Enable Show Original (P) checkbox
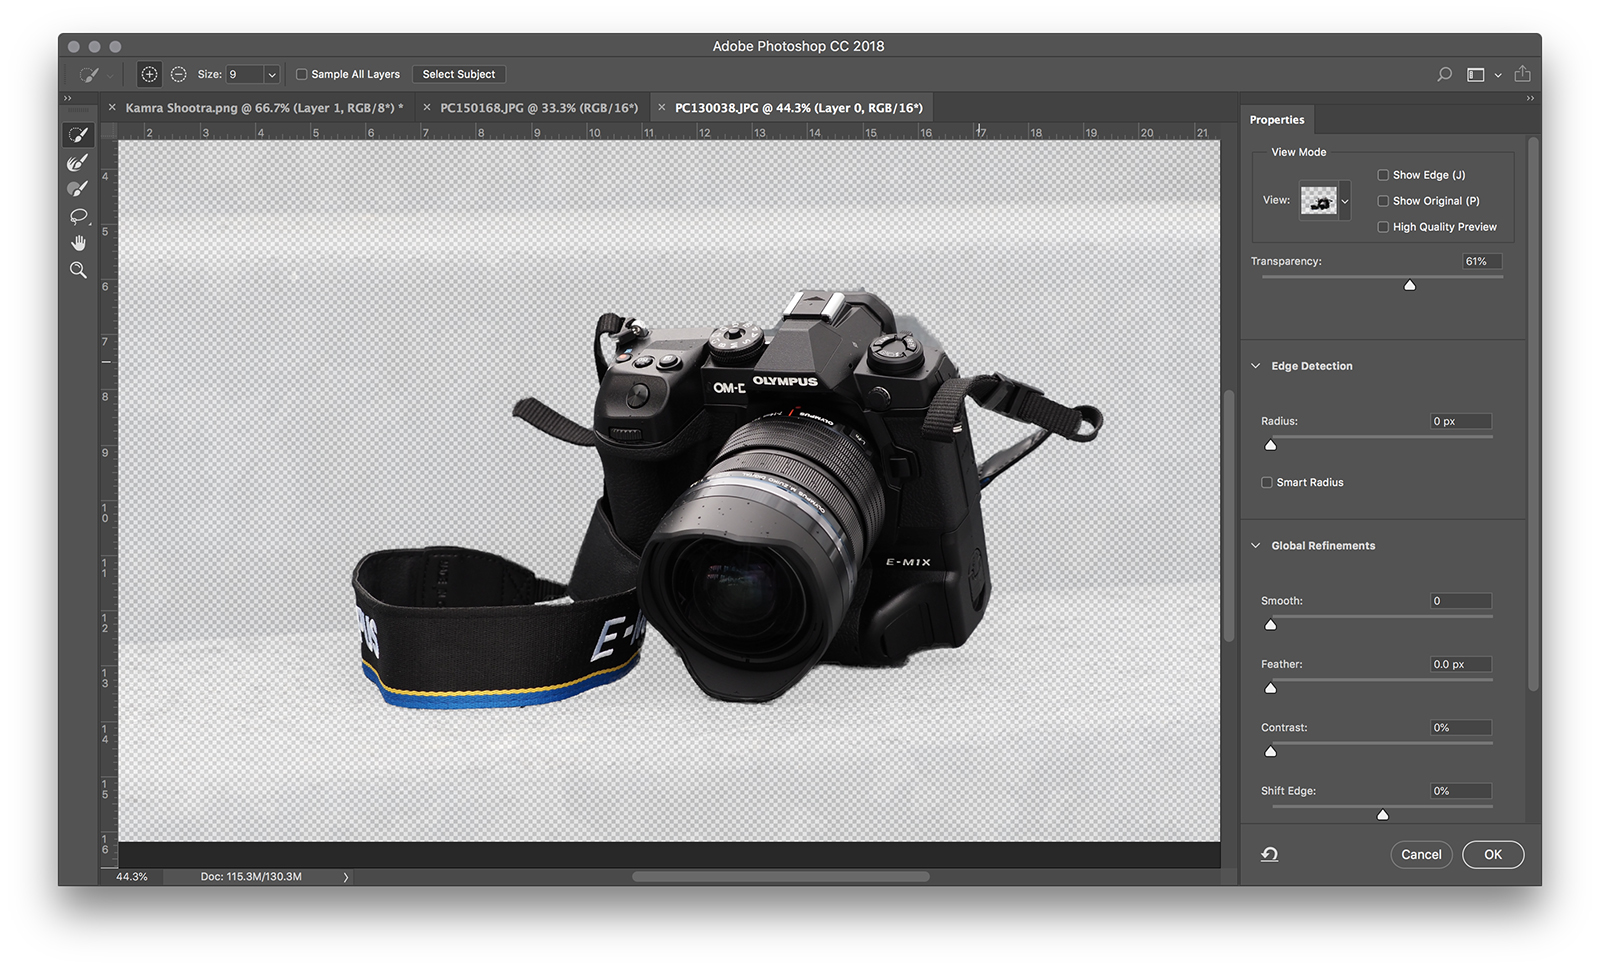 point(1383,201)
